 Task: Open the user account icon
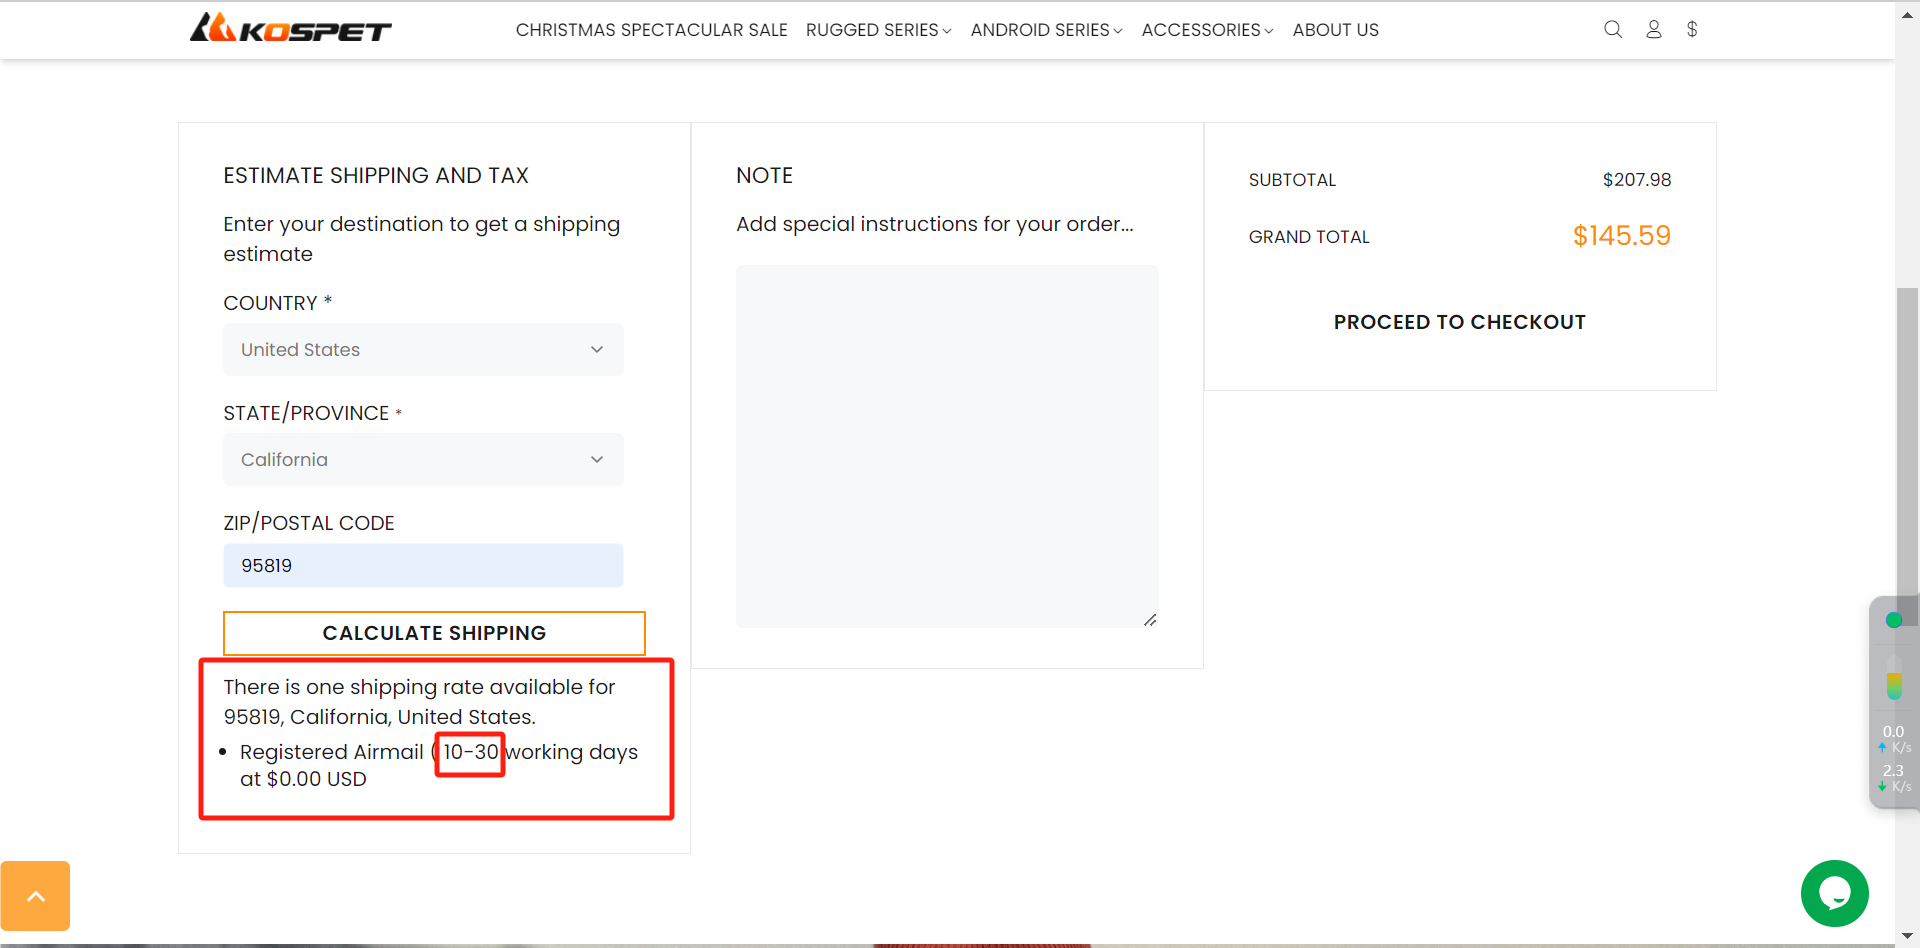click(x=1654, y=29)
